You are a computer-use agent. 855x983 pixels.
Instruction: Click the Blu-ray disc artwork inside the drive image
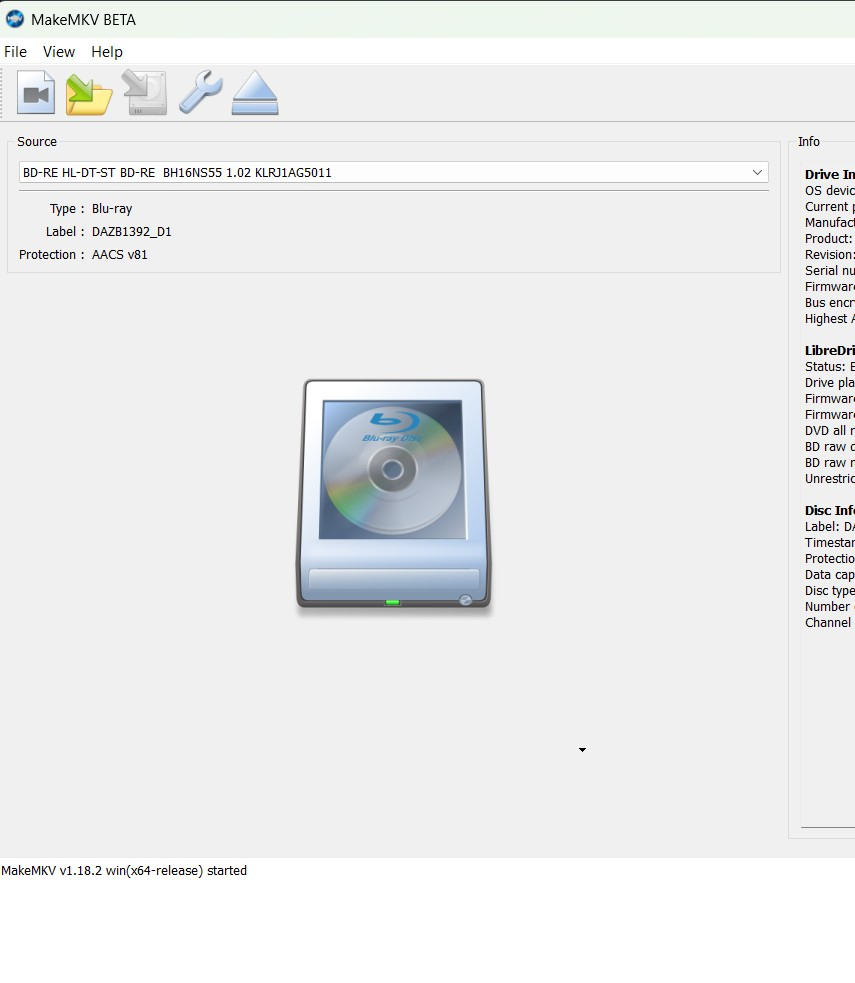pyautogui.click(x=393, y=468)
